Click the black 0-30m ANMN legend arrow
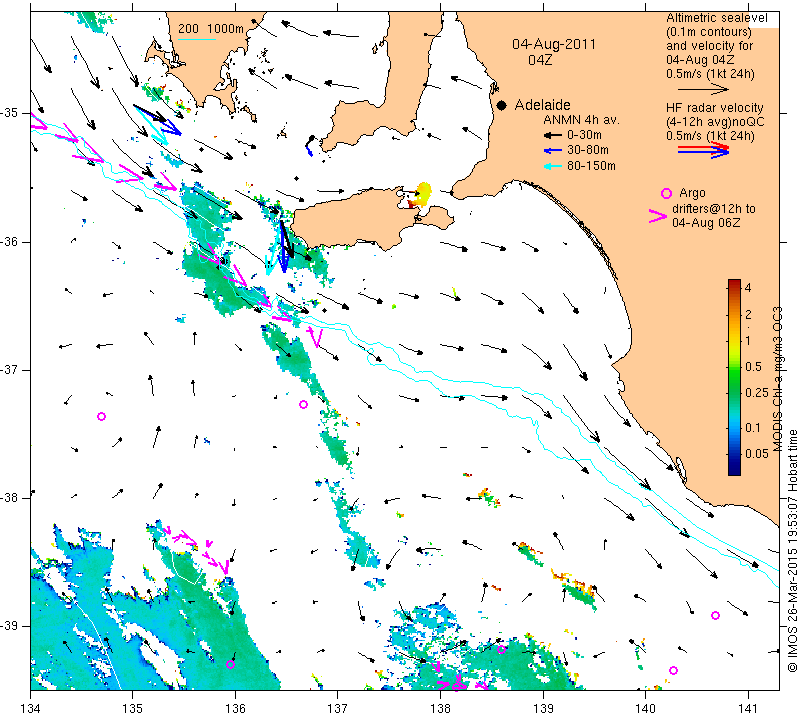 552,135
